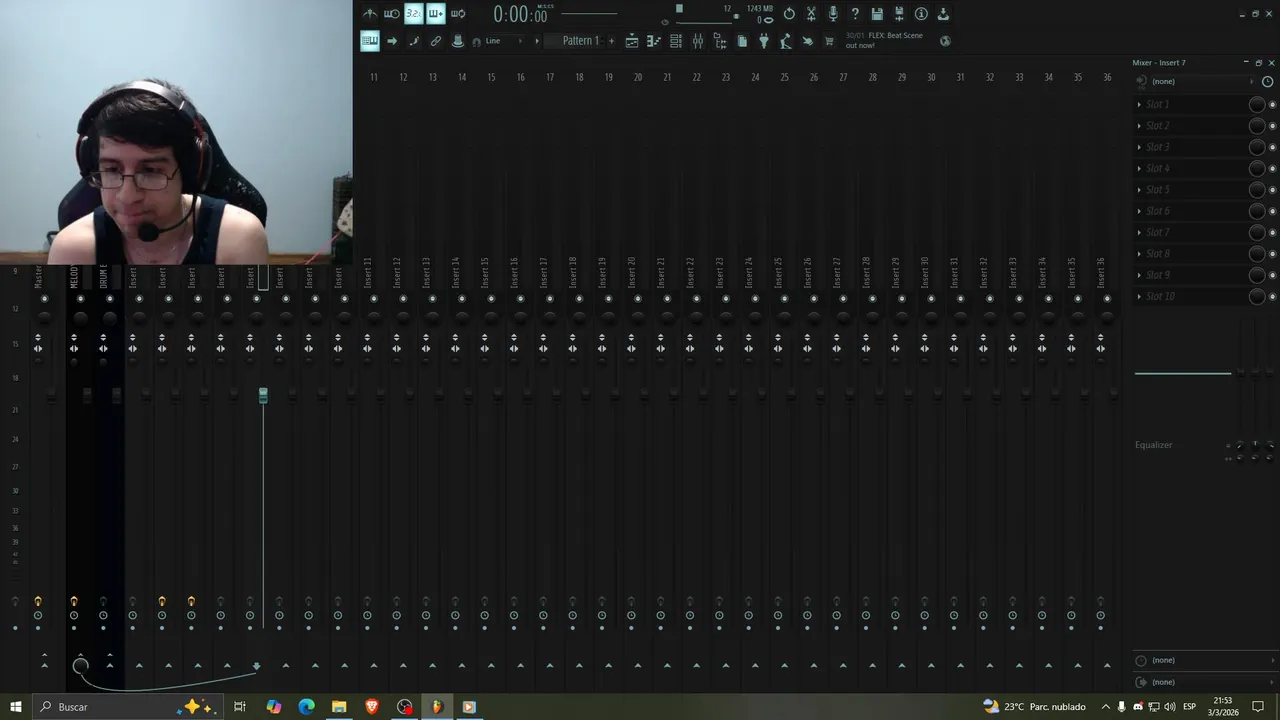1280x720 pixels.
Task: Click the highlighted typing keyboard icon
Action: tap(370, 41)
